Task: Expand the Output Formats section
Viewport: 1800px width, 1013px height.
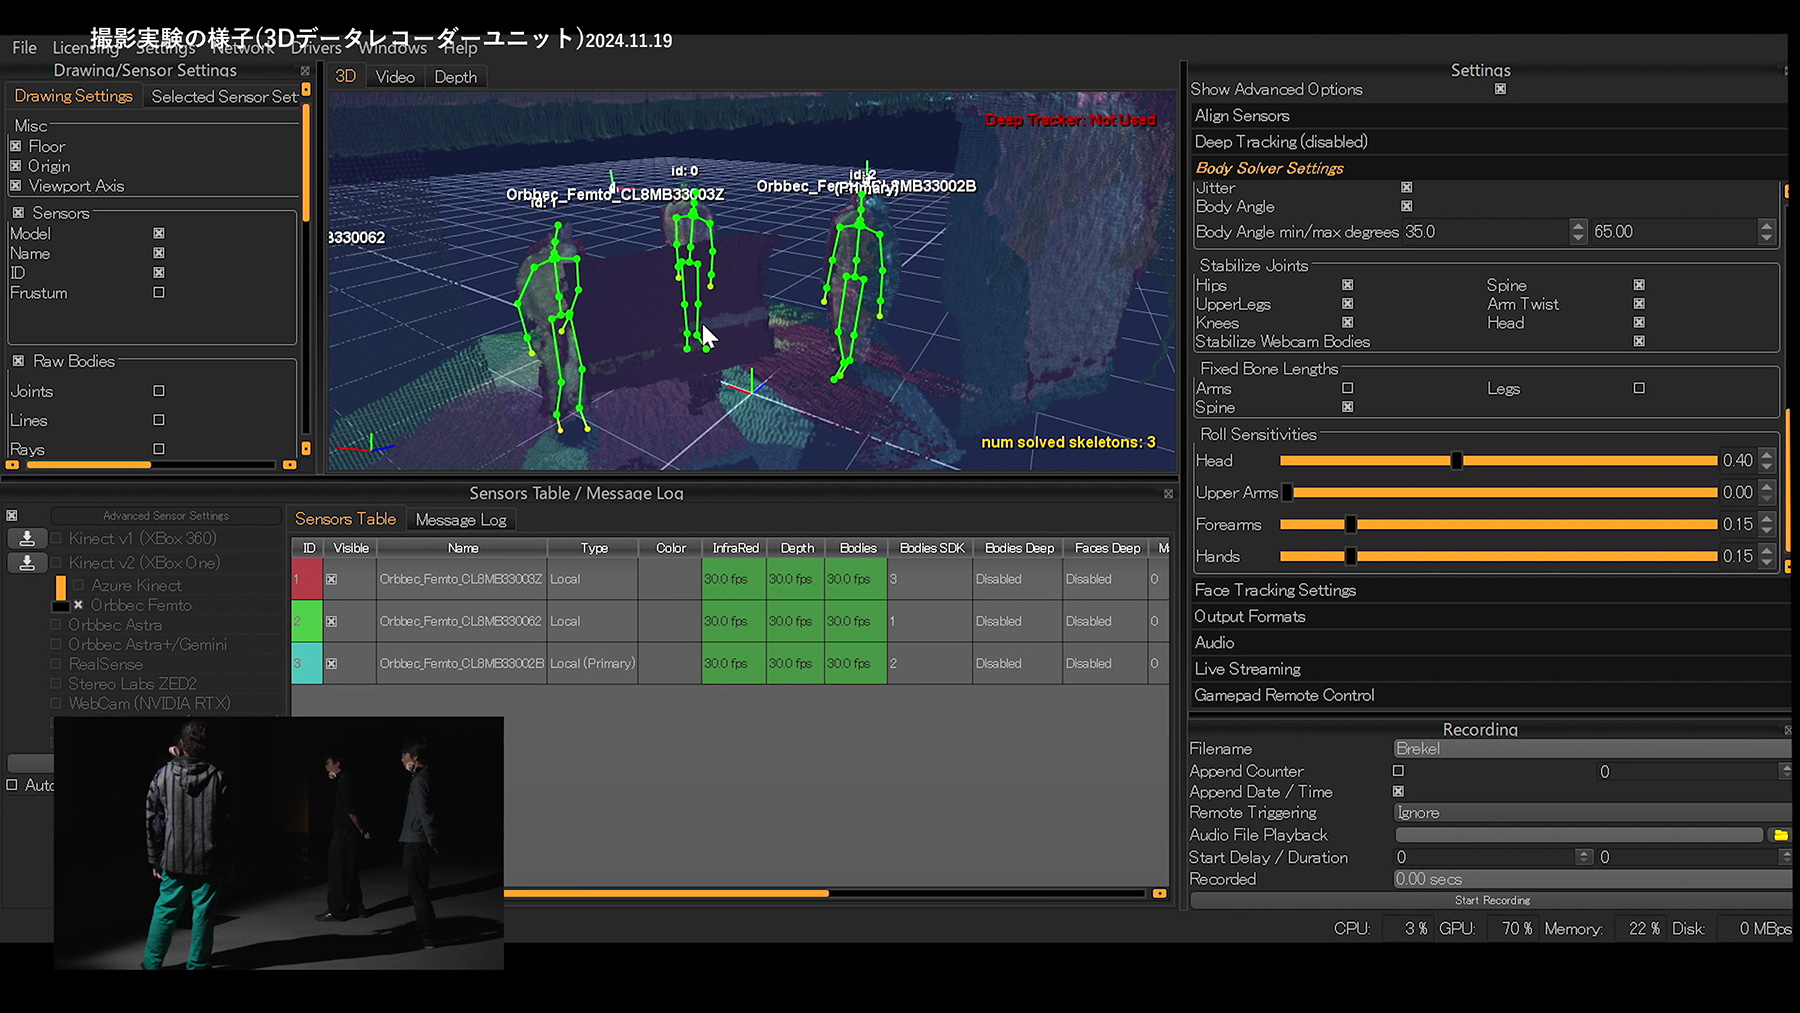Action: [1249, 617]
